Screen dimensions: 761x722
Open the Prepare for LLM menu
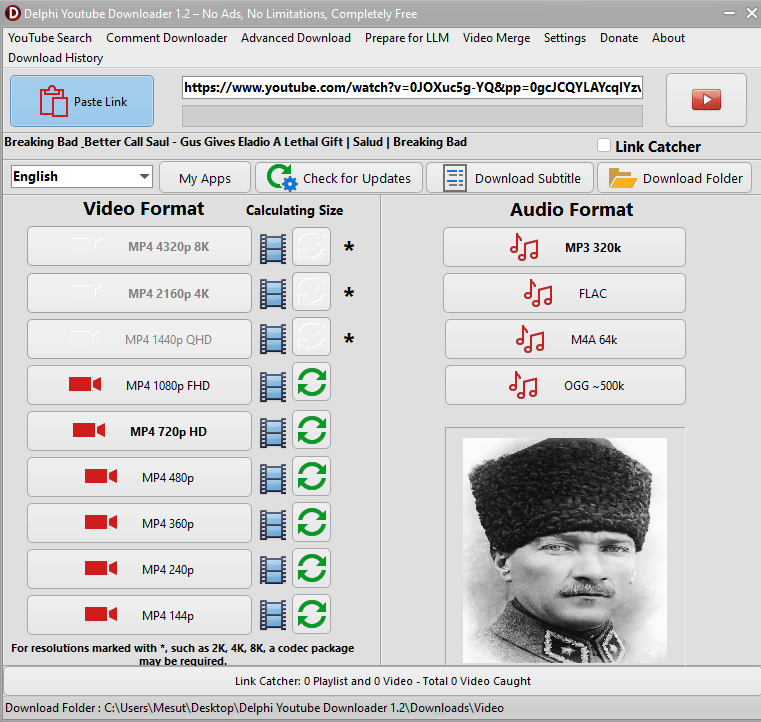click(407, 38)
